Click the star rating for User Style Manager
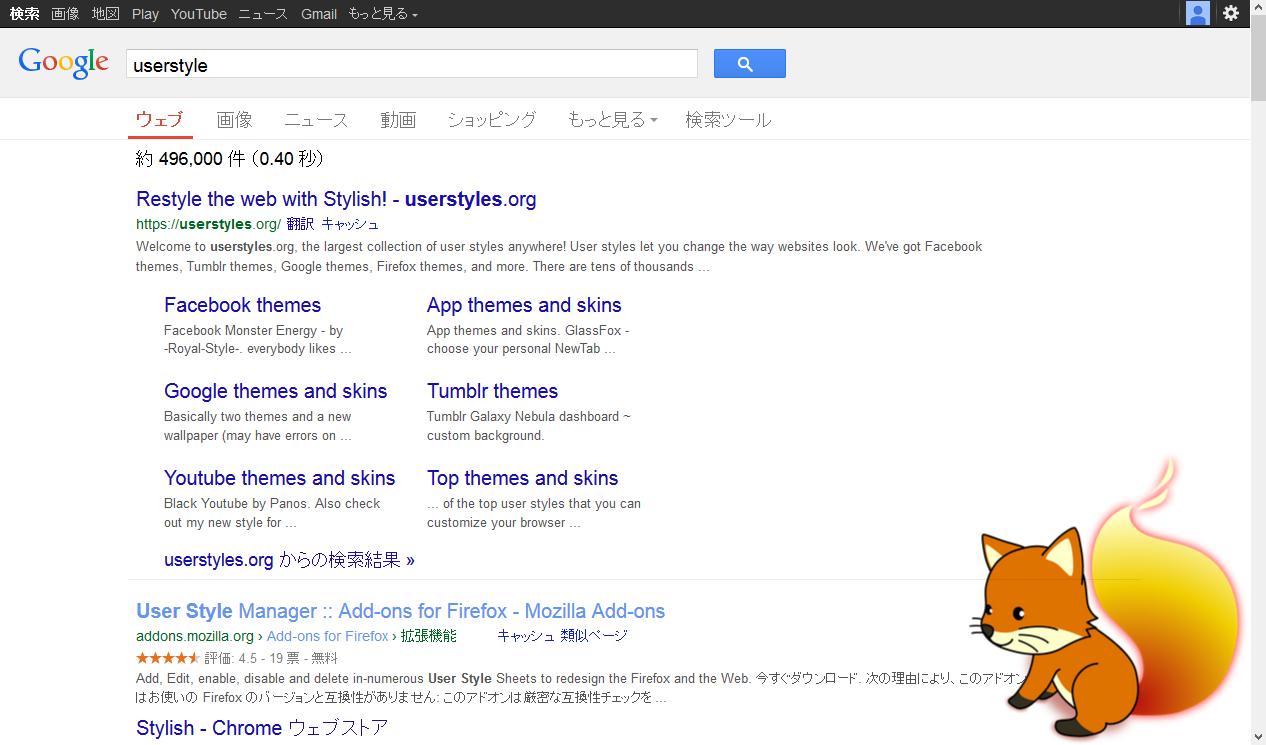Screen dimensions: 1266x745 pyautogui.click(x=168, y=657)
